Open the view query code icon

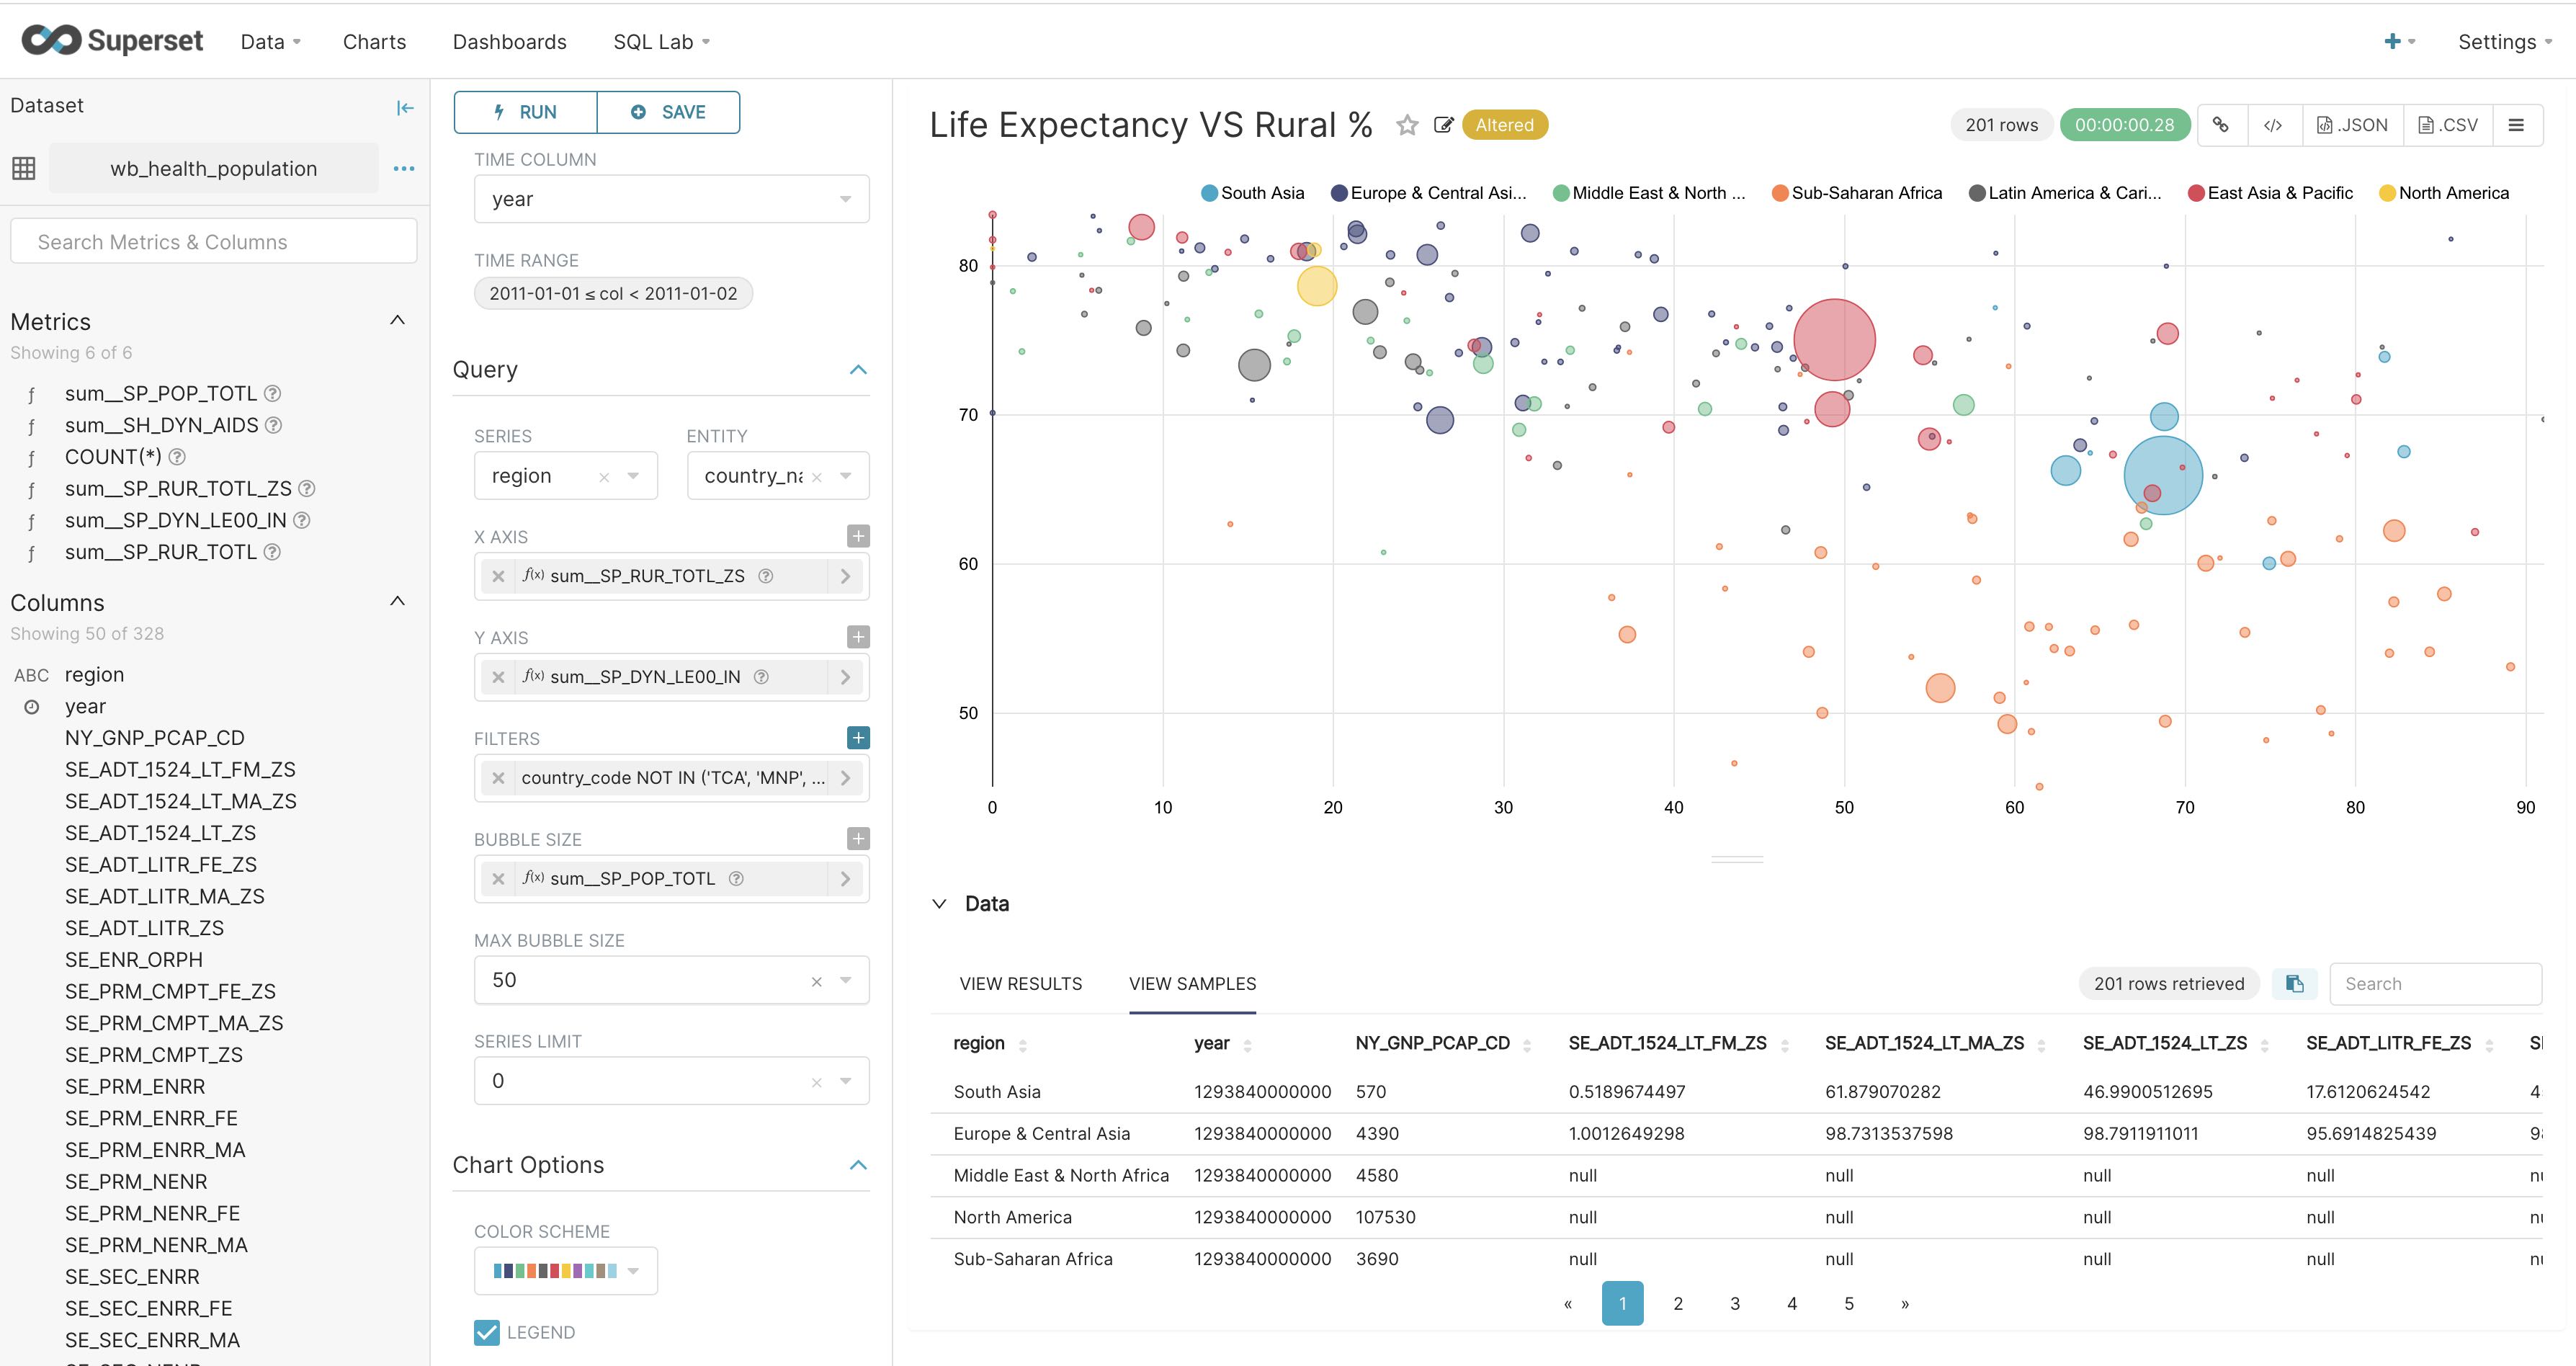click(x=2274, y=124)
